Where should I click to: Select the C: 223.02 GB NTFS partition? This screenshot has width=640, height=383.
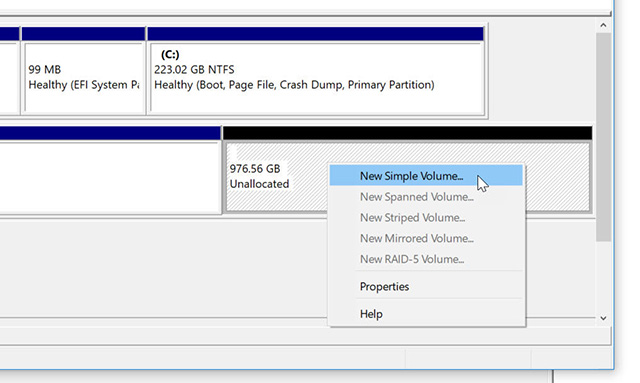pos(316,78)
